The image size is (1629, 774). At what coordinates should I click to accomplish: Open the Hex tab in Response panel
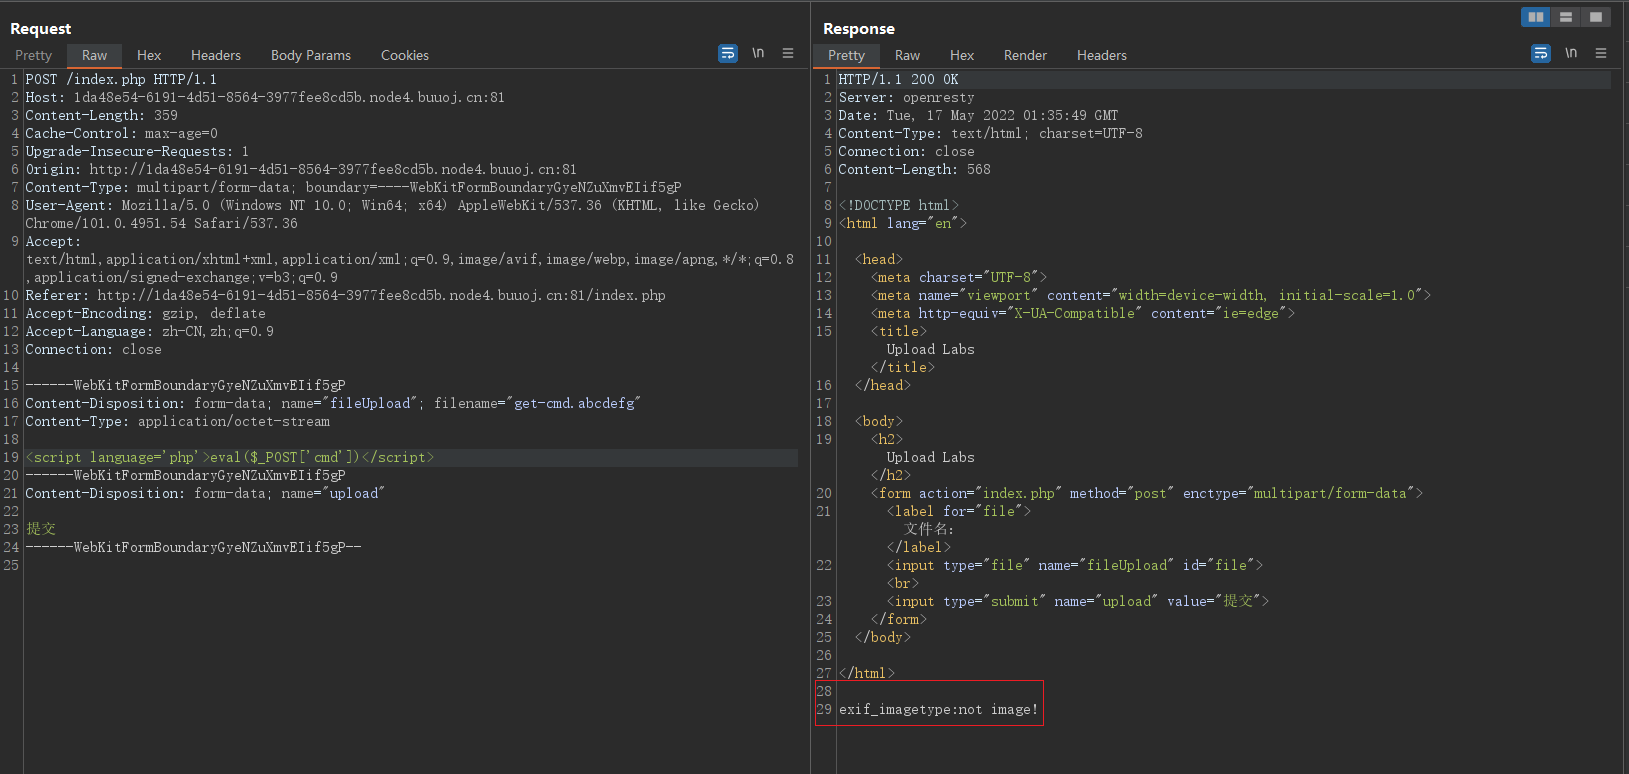click(962, 55)
